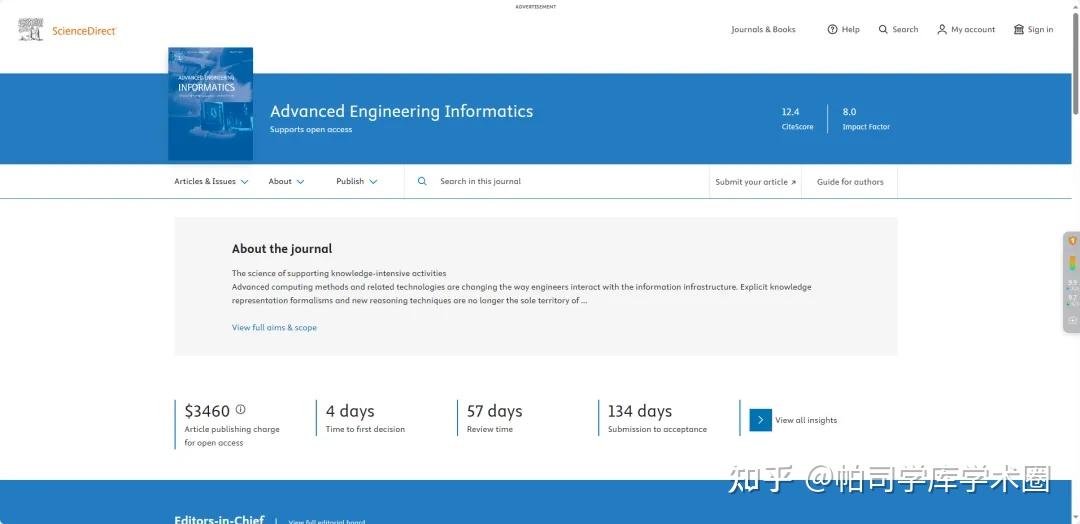The width and height of the screenshot is (1080, 524).
Task: Click the $3460 publishing charge value
Action: coord(207,411)
